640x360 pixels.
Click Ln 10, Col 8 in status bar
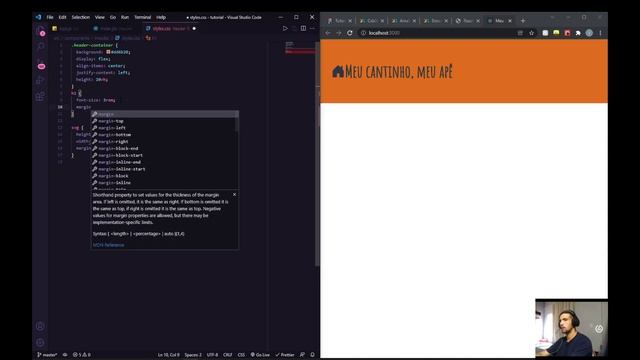click(169, 355)
